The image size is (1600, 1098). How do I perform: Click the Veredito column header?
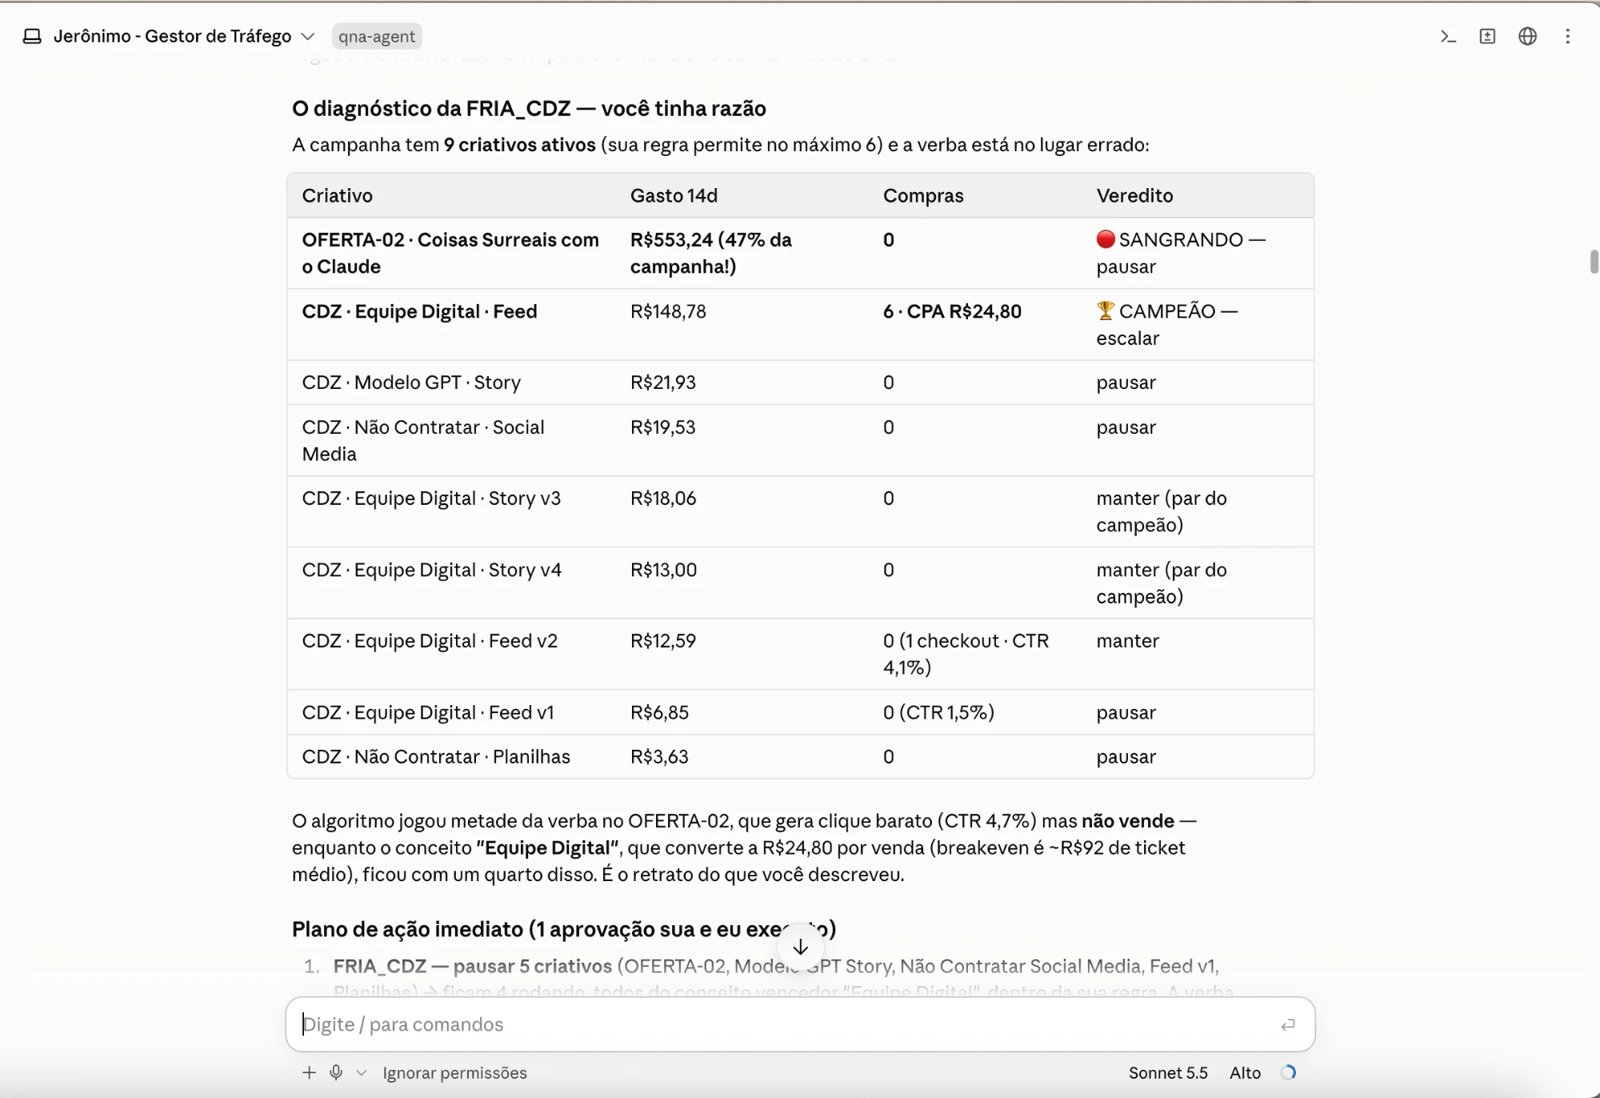(x=1135, y=195)
